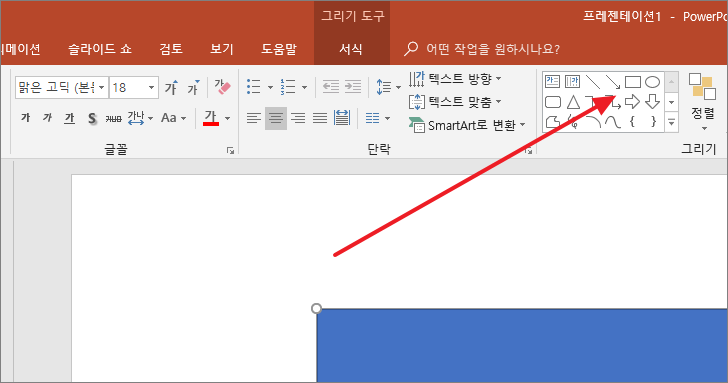Screen dimensions: 728x383
Task: Toggle underline formatting
Action: tap(69, 118)
